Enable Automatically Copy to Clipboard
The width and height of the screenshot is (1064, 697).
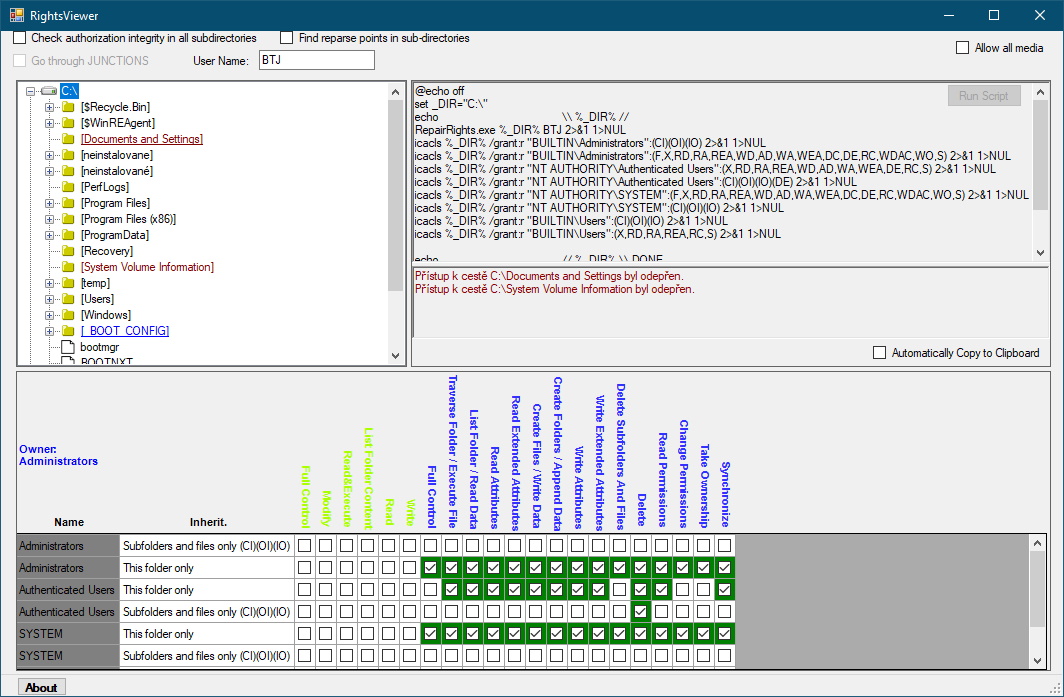coord(880,353)
